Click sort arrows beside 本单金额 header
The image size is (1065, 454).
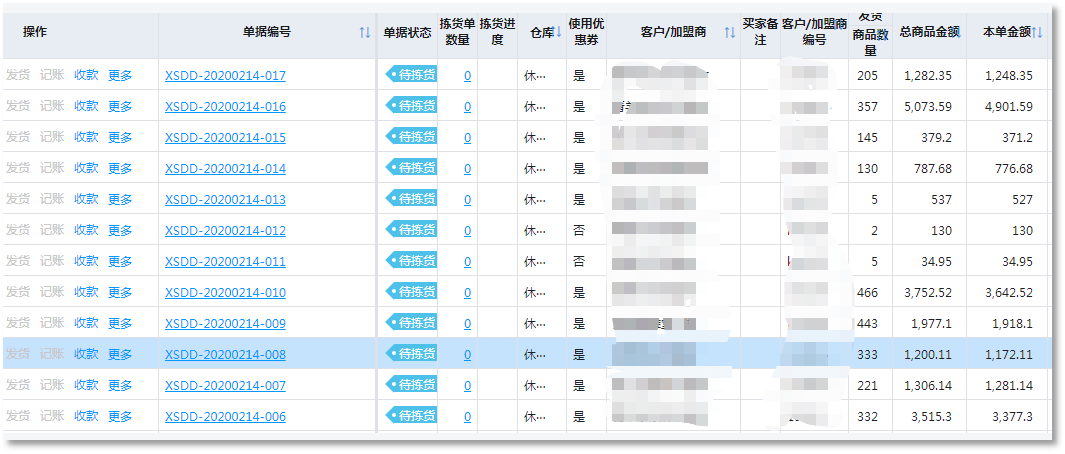point(1037,33)
